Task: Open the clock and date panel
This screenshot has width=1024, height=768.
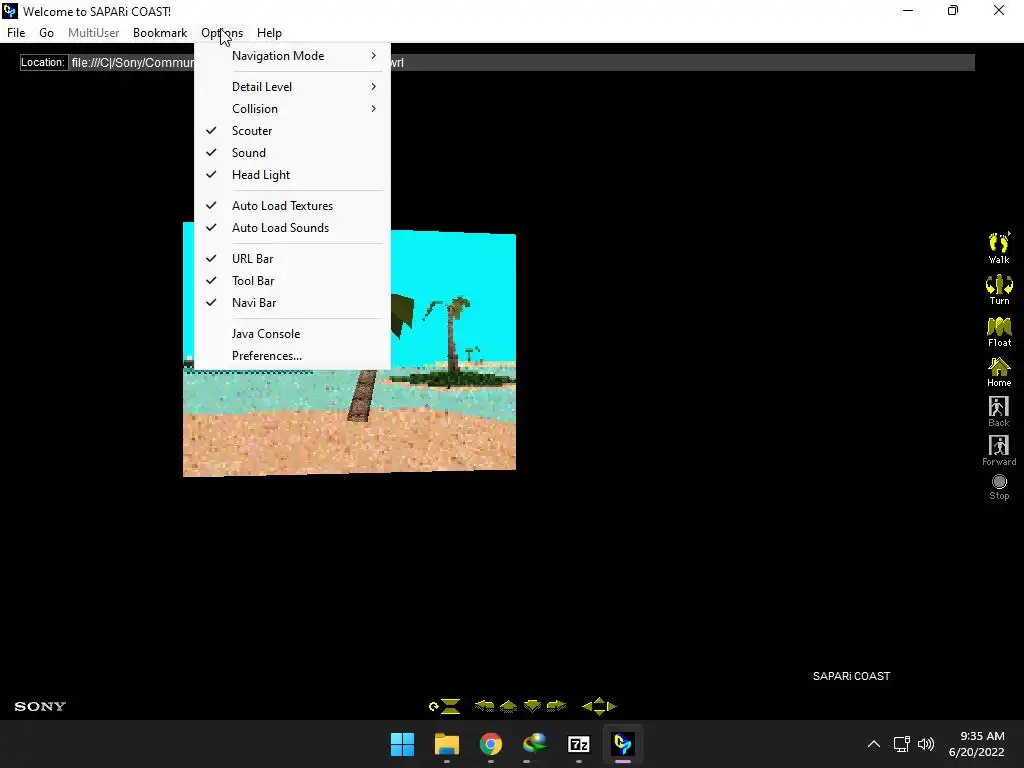Action: 976,744
